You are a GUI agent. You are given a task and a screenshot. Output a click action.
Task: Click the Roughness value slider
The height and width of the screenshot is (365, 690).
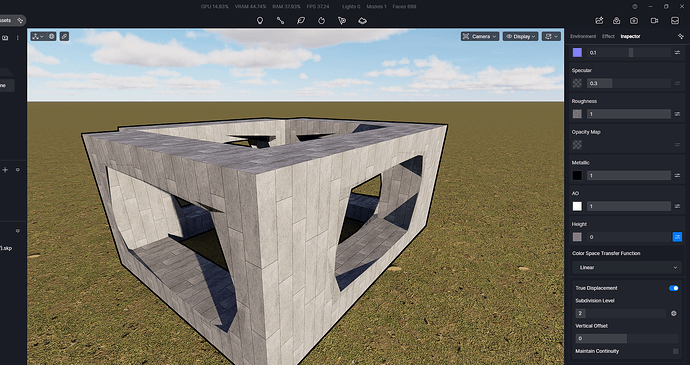(x=628, y=114)
